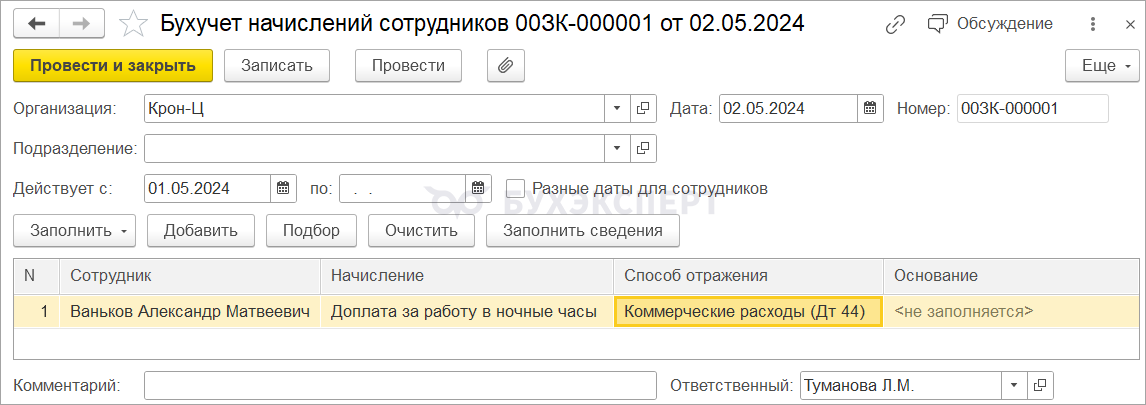Open calendar for the по end date

(478, 188)
